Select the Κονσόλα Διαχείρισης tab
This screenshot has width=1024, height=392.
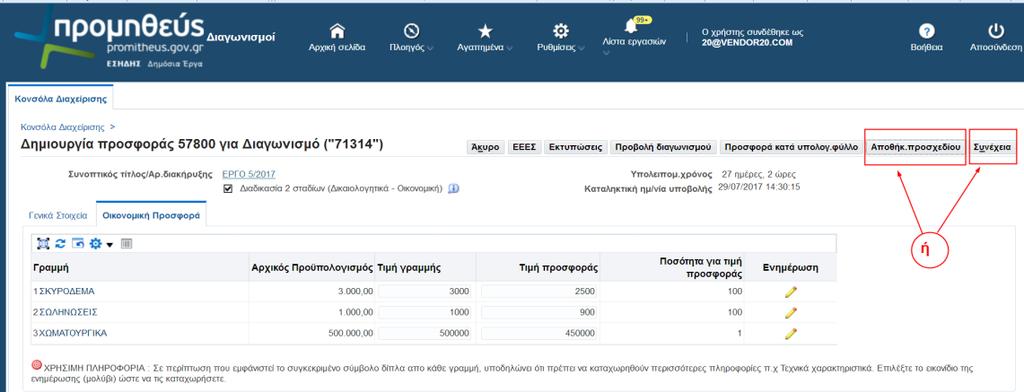[x=60, y=99]
